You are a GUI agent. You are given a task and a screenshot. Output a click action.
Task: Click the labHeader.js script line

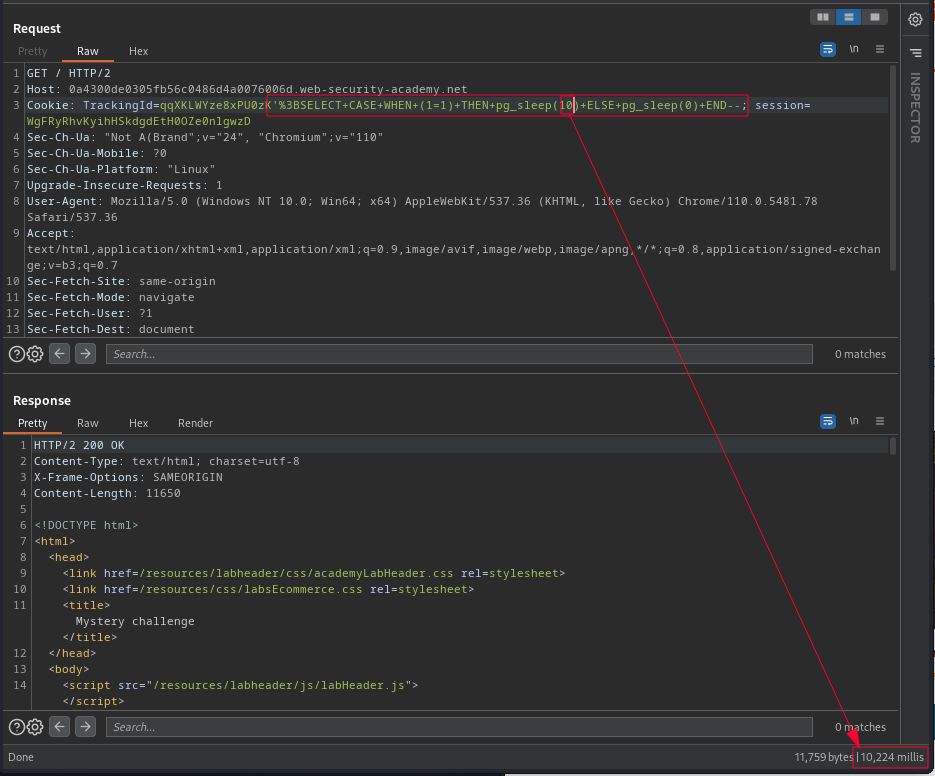[240, 685]
